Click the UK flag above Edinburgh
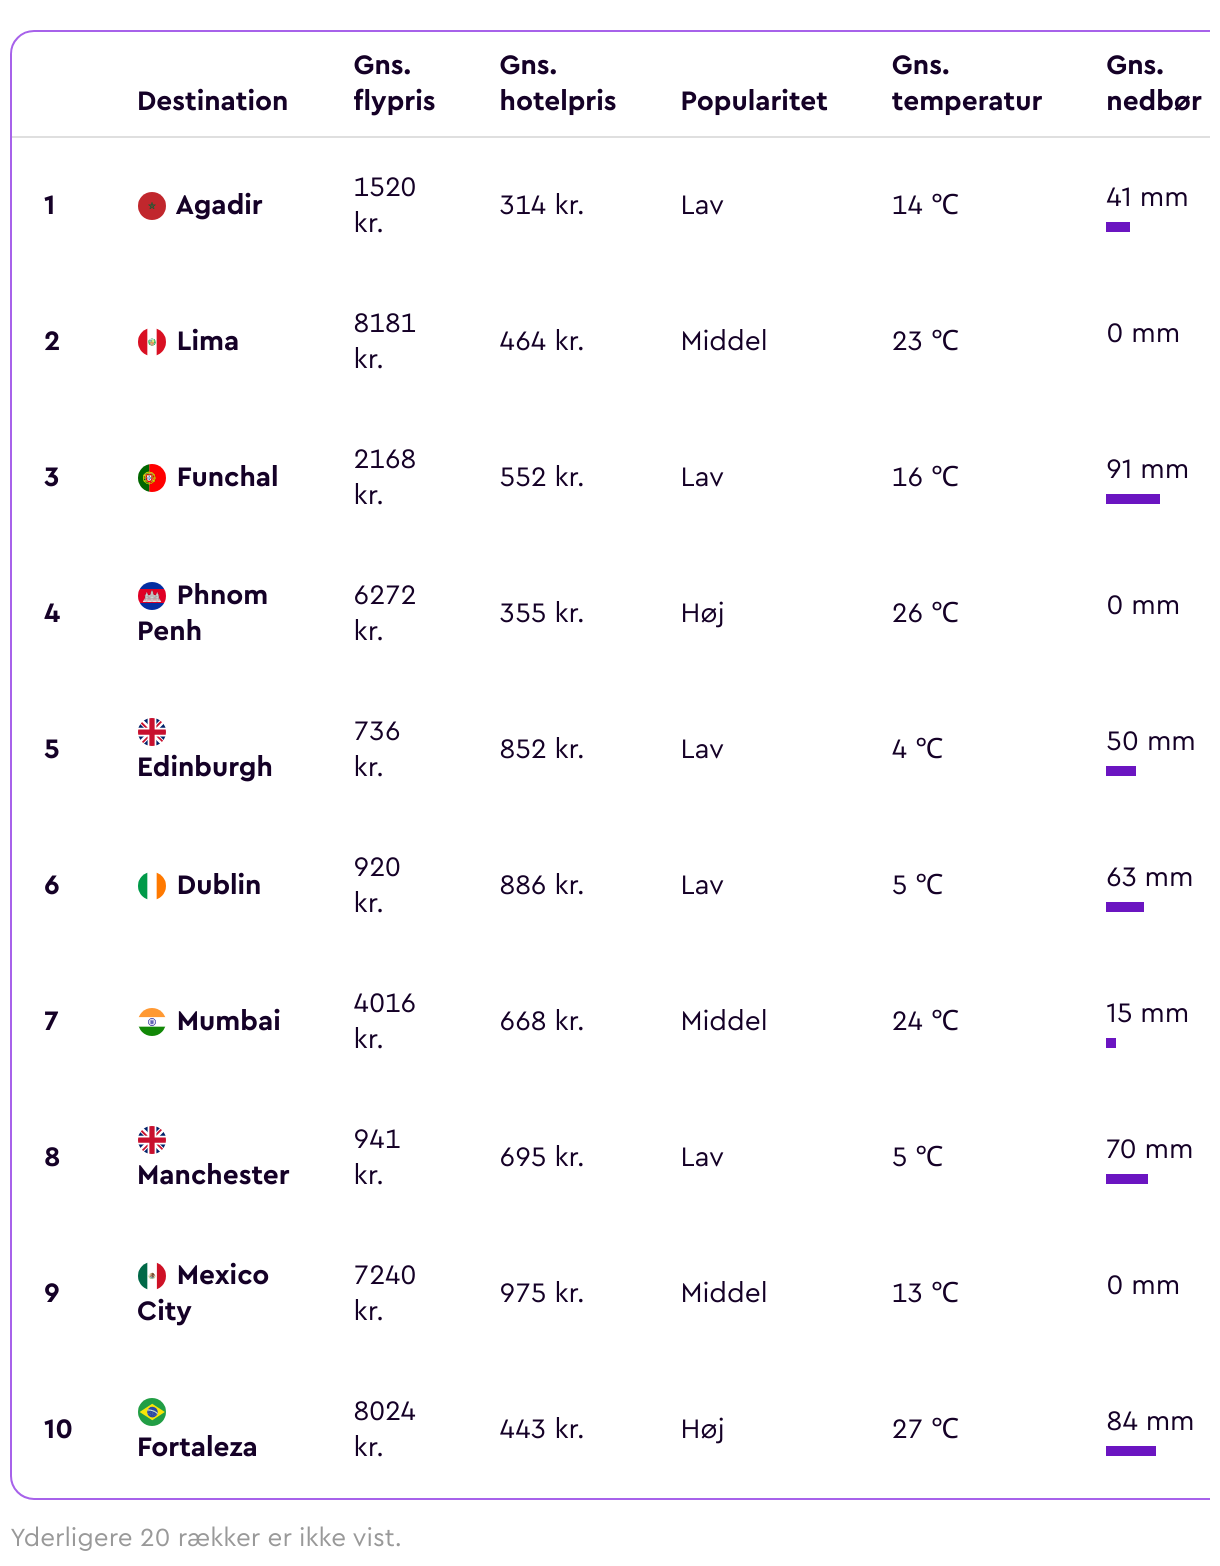Screen dimensions: 1220x1566 (x=152, y=732)
